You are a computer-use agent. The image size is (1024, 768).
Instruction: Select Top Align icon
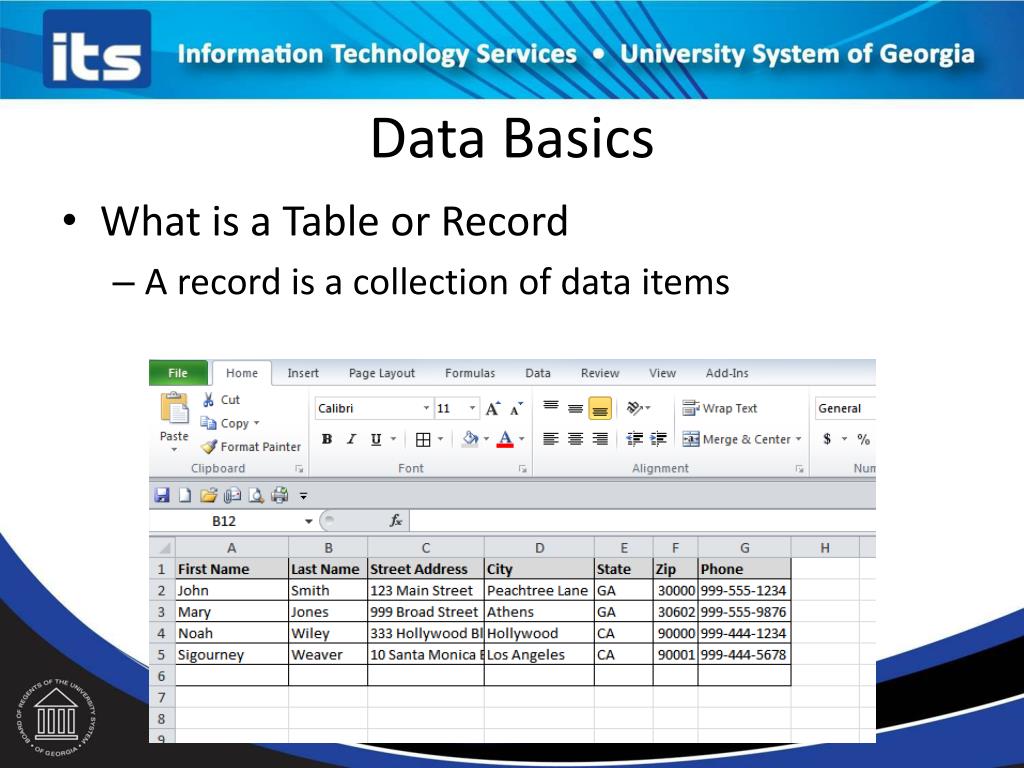[x=551, y=408]
